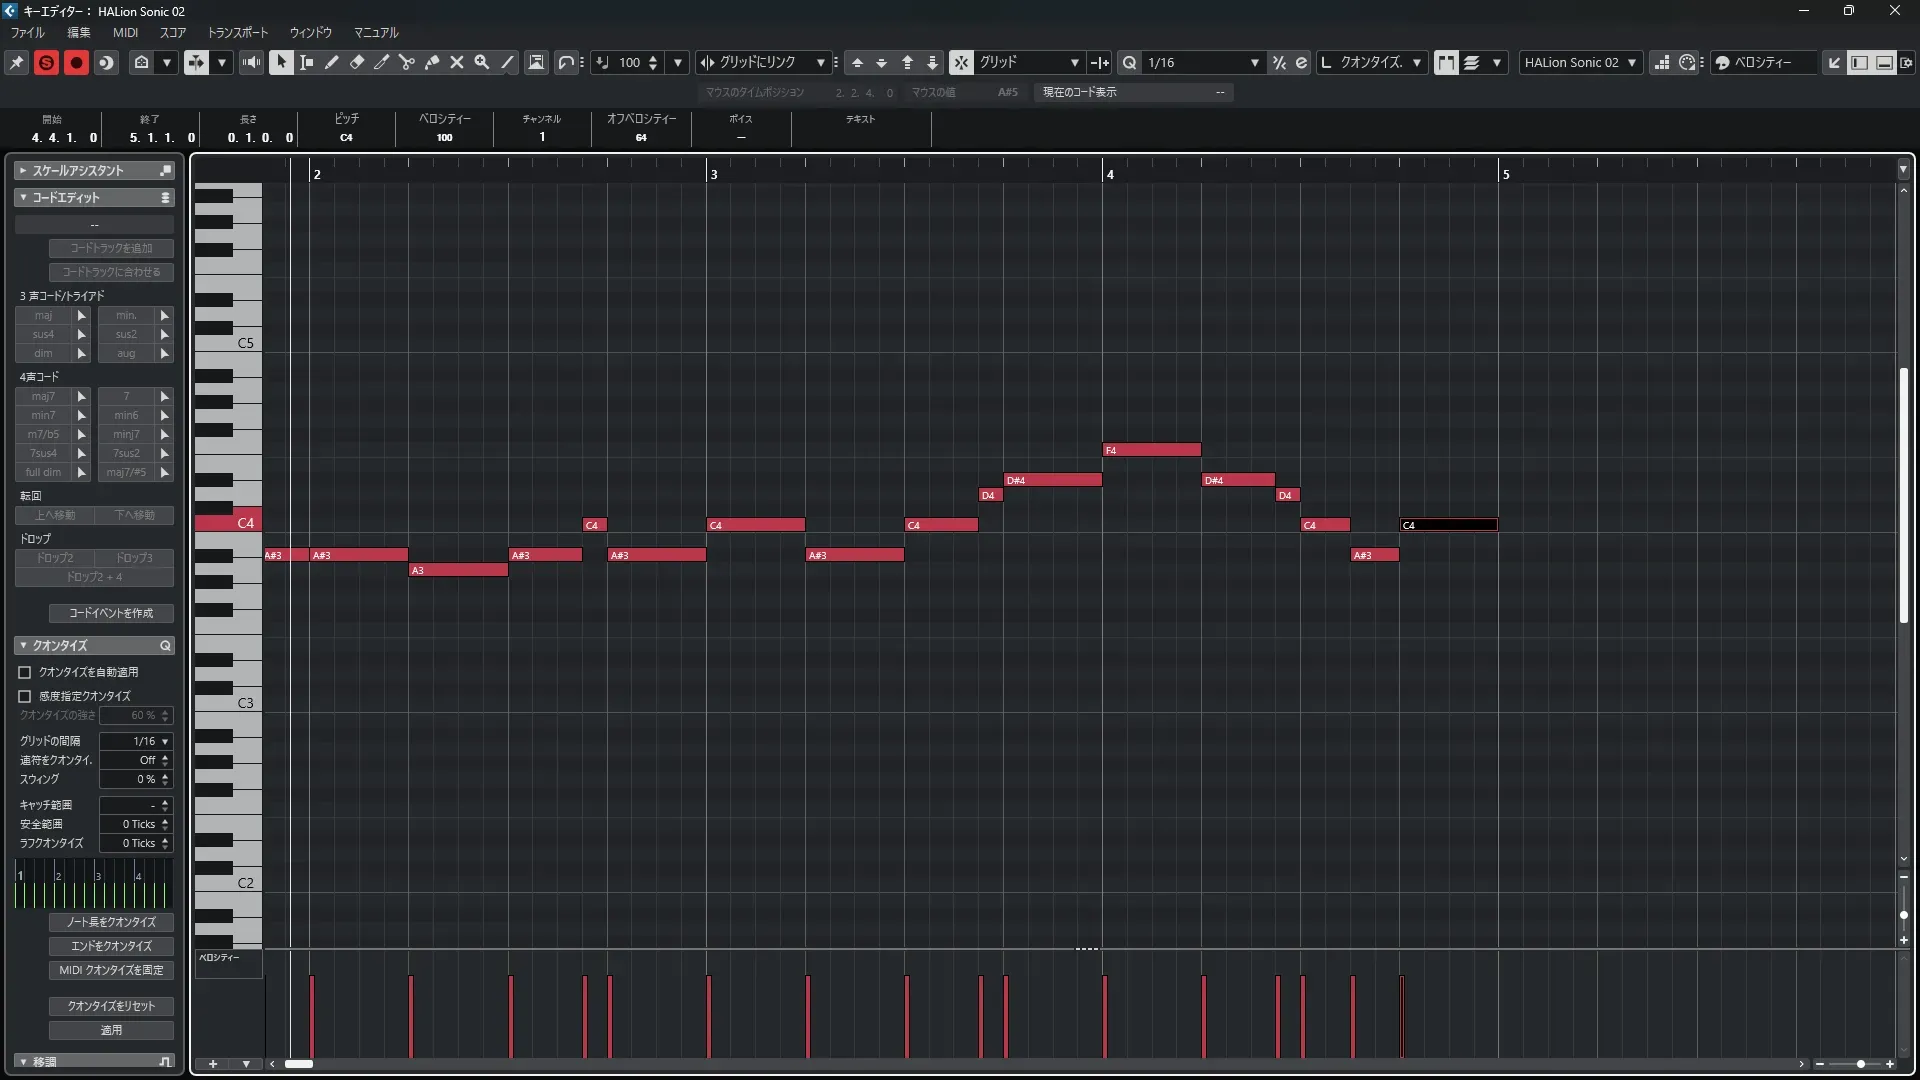1920x1080 pixels.
Task: Select the Zoom magnifier tool
Action: click(482, 62)
